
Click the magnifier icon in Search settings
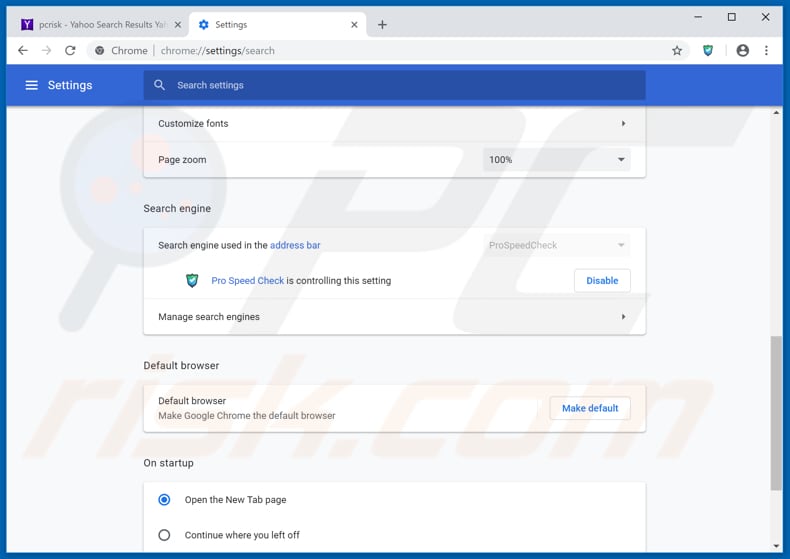click(x=159, y=85)
